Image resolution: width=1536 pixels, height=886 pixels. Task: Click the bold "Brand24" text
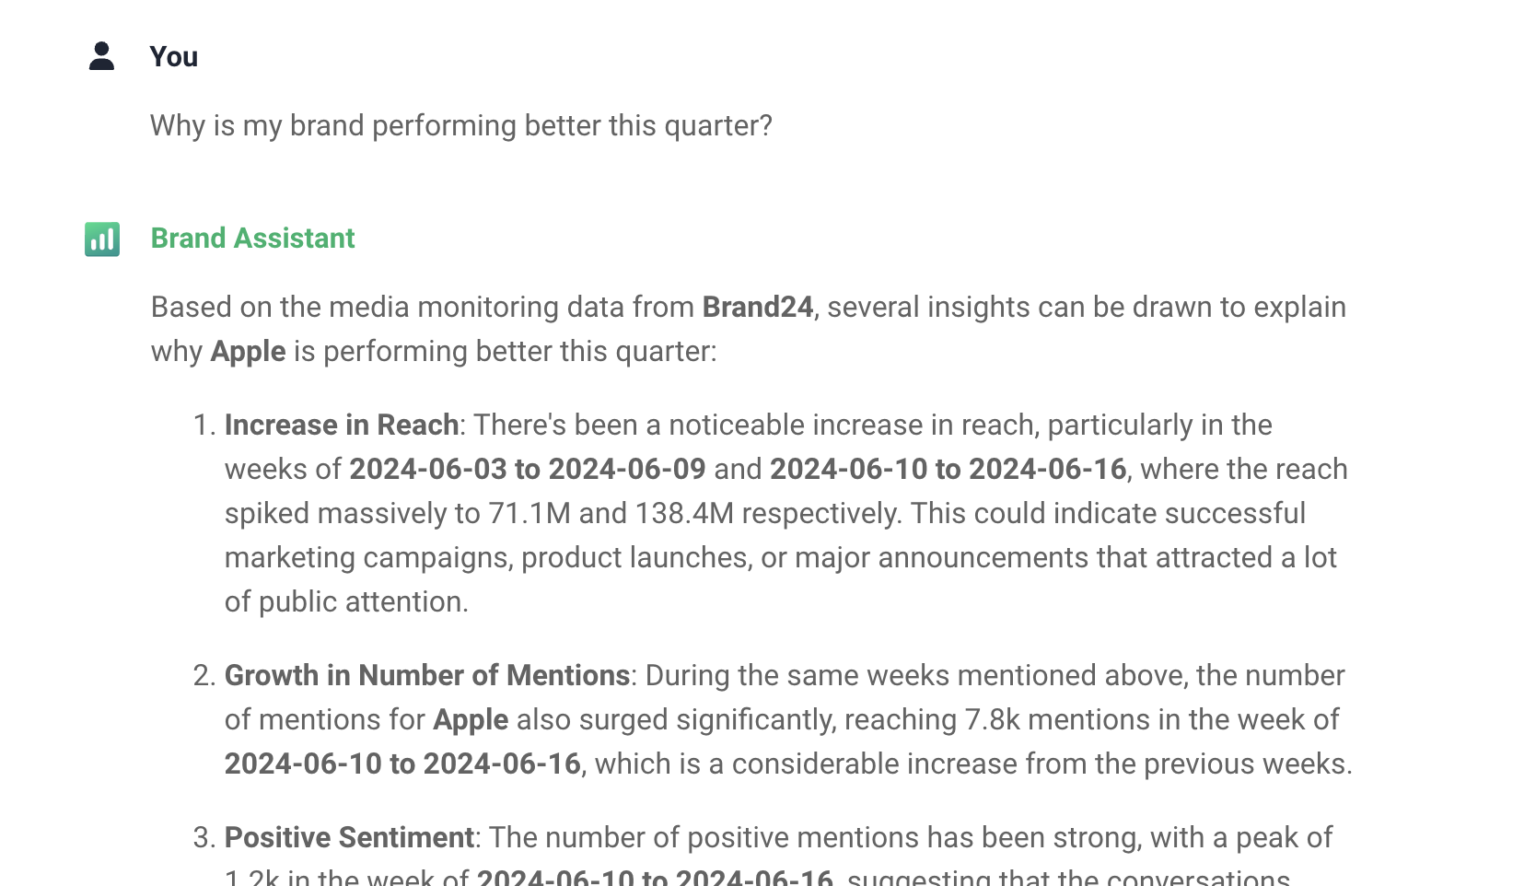757,307
